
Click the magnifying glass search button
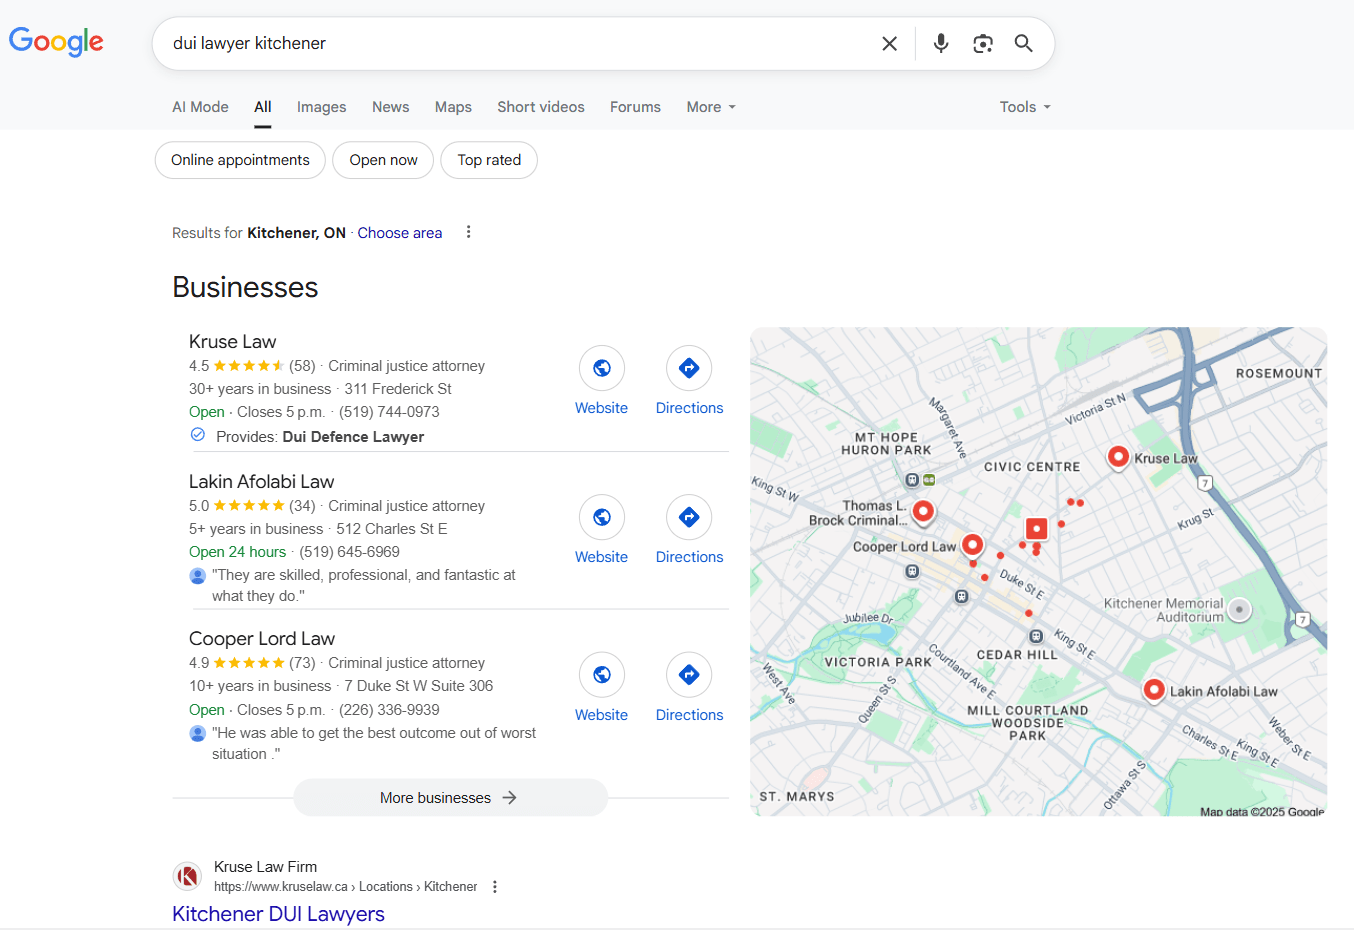coord(1023,43)
